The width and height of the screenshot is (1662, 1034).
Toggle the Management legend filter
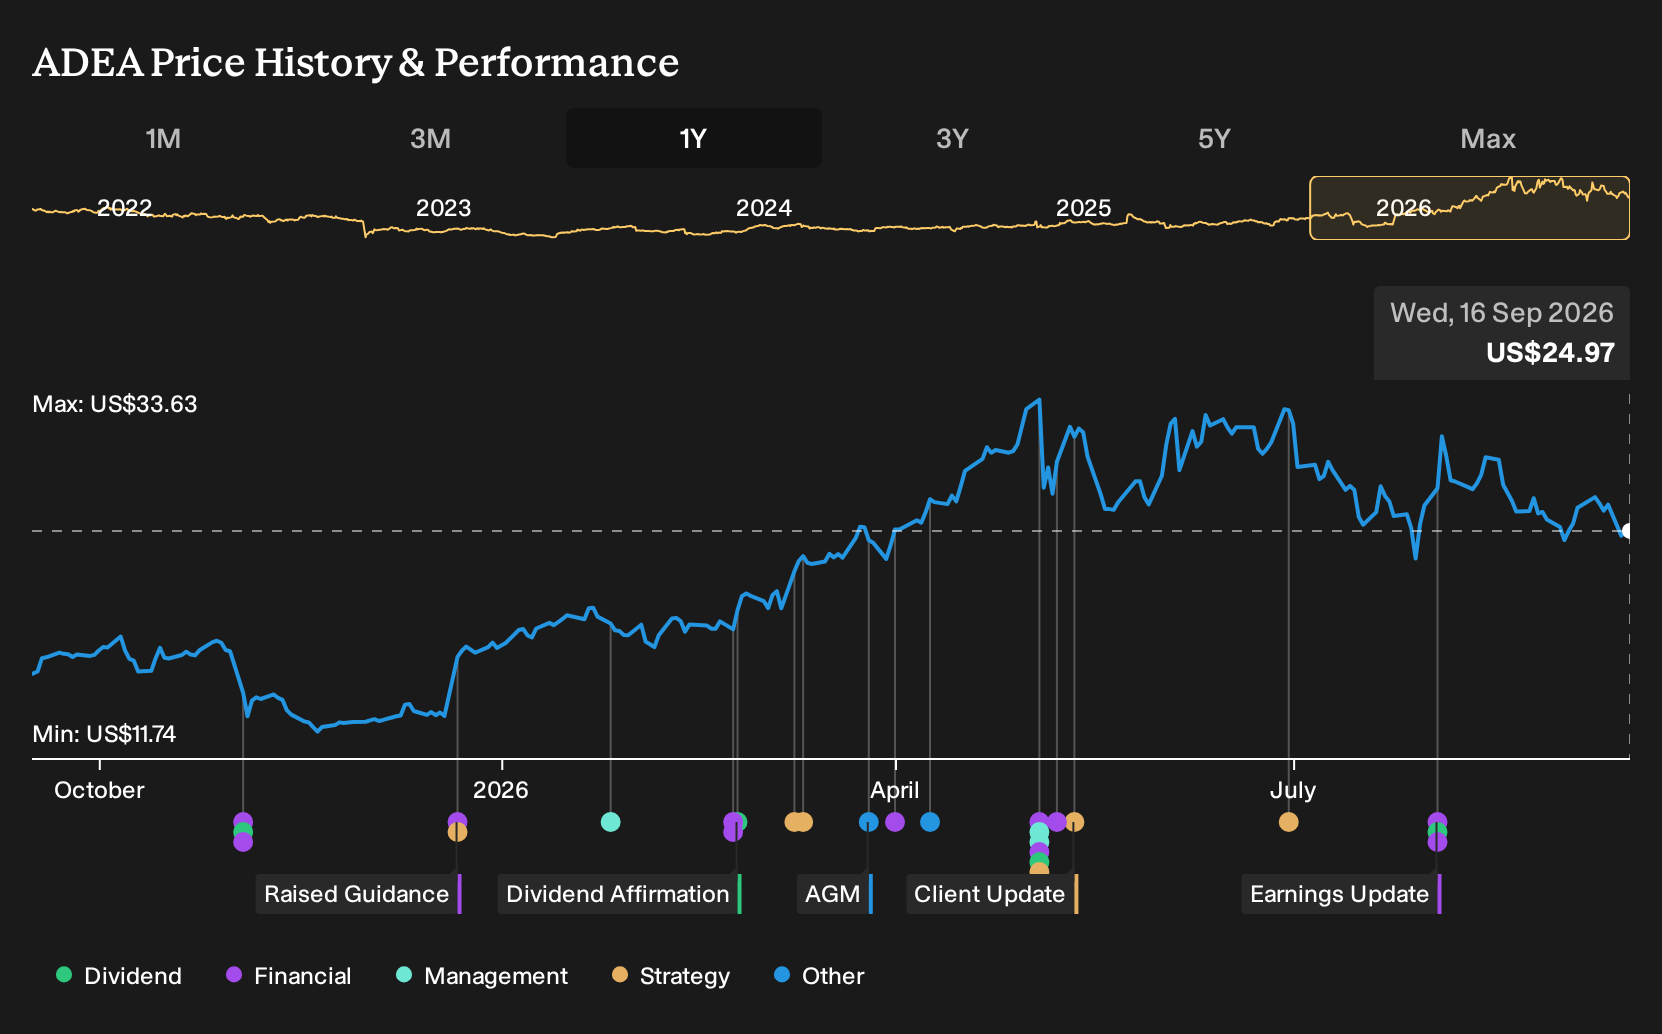coord(482,975)
